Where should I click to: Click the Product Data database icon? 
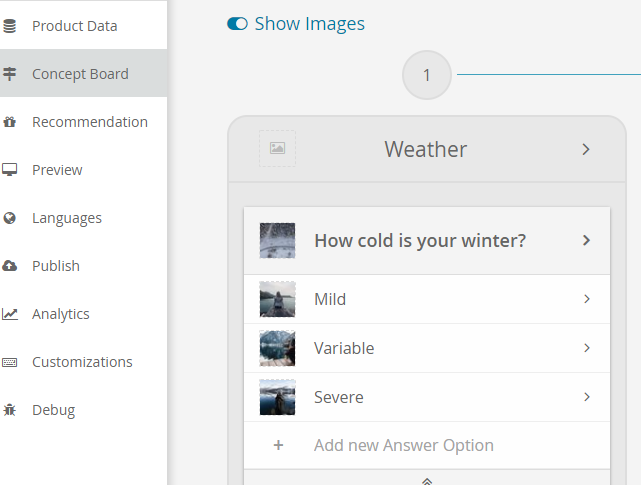pos(10,26)
